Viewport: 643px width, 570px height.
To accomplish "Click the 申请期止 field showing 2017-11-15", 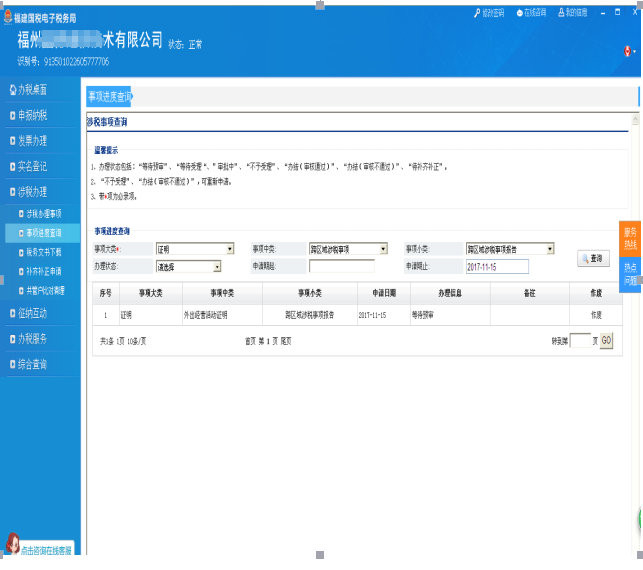I will [497, 267].
